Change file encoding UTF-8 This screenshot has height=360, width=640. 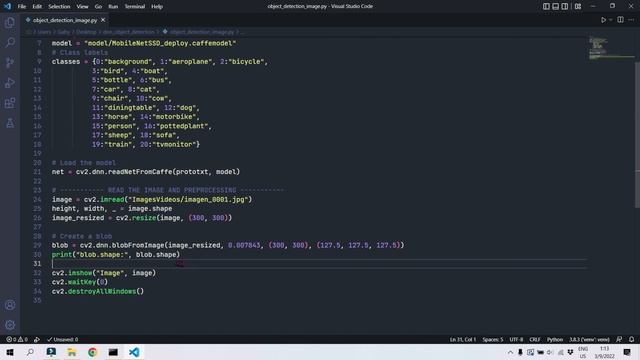pos(516,339)
